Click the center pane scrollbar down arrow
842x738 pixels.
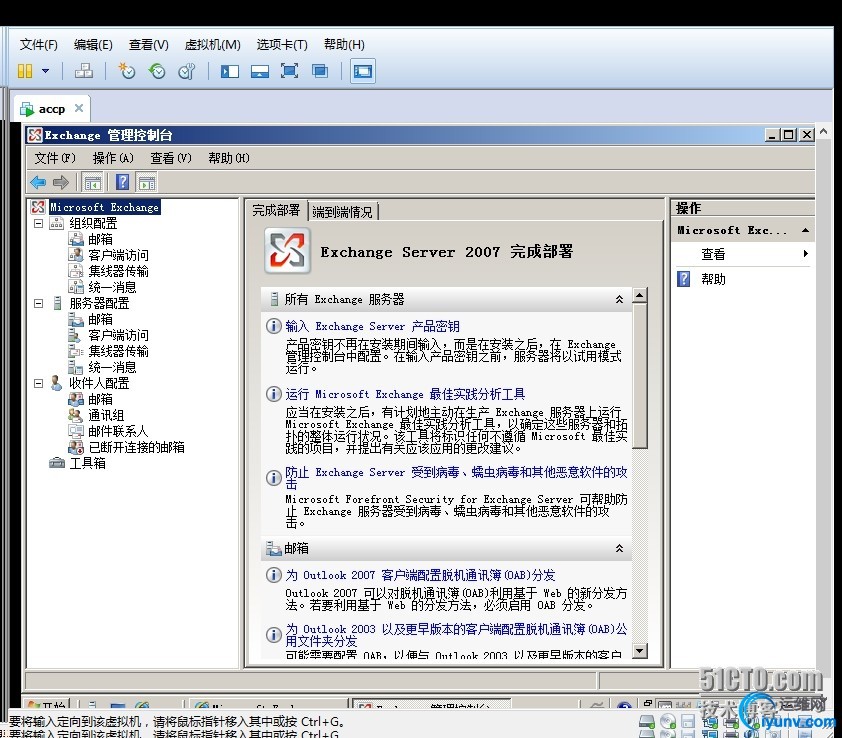[640, 651]
